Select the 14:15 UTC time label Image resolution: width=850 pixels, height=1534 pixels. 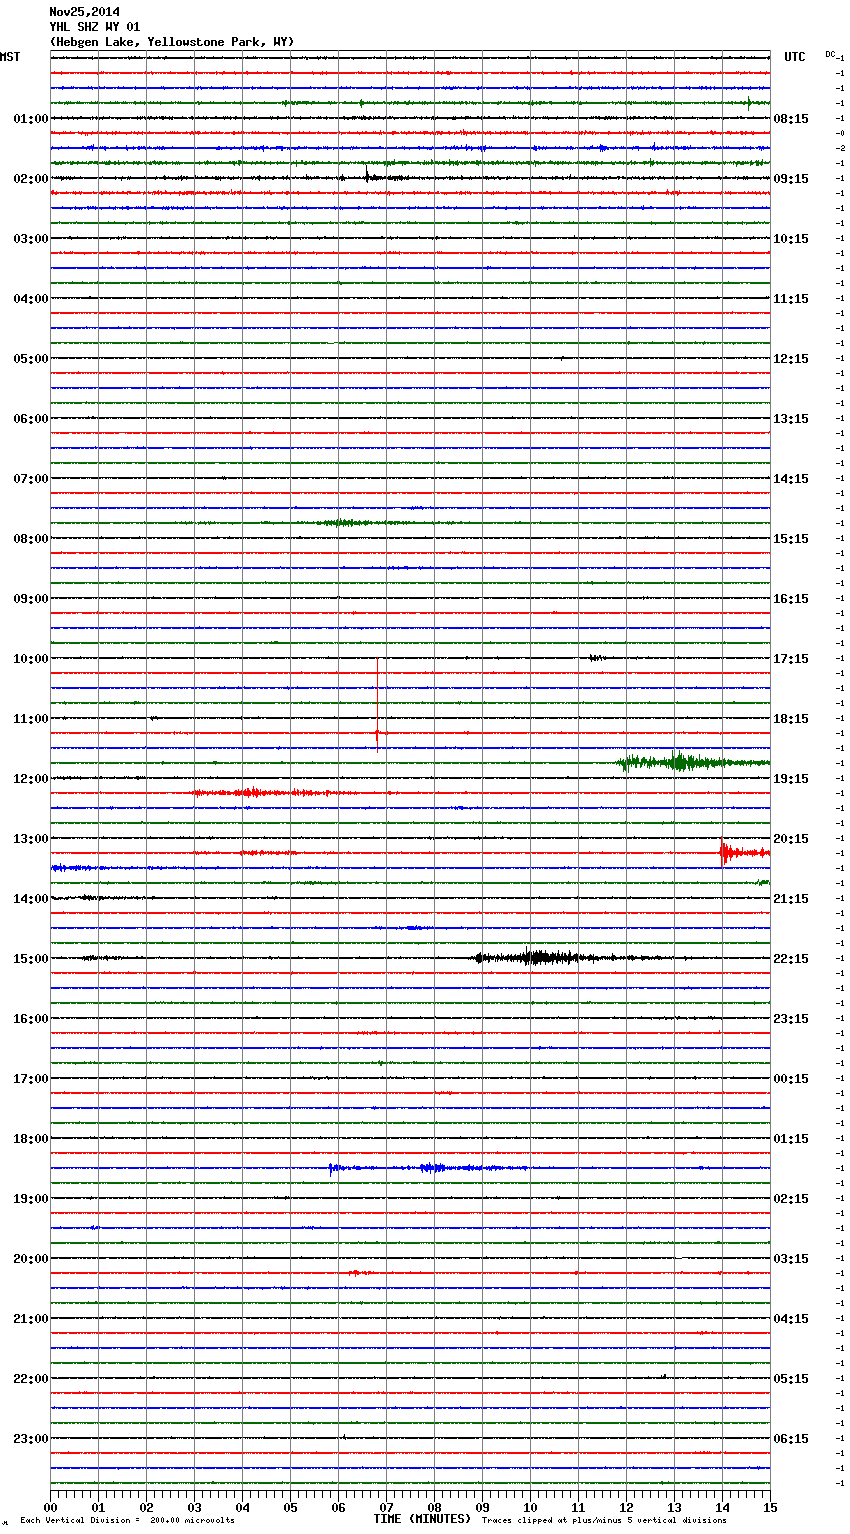791,479
